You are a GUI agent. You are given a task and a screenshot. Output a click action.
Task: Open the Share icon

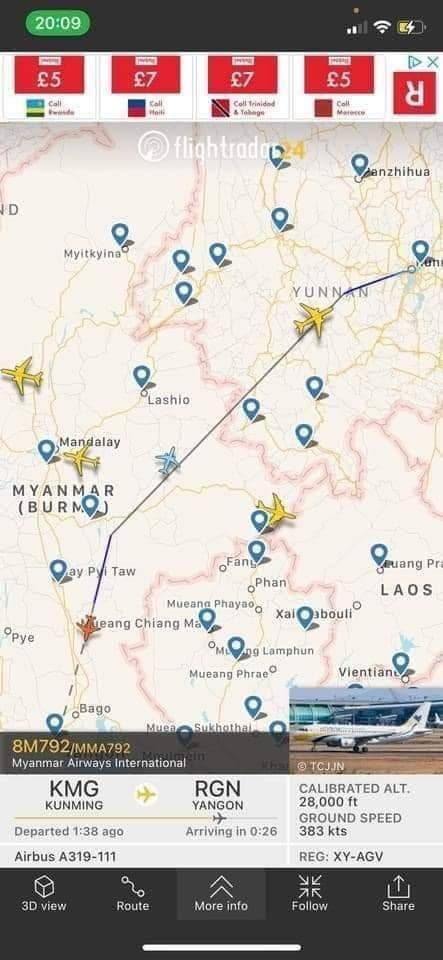(398, 885)
